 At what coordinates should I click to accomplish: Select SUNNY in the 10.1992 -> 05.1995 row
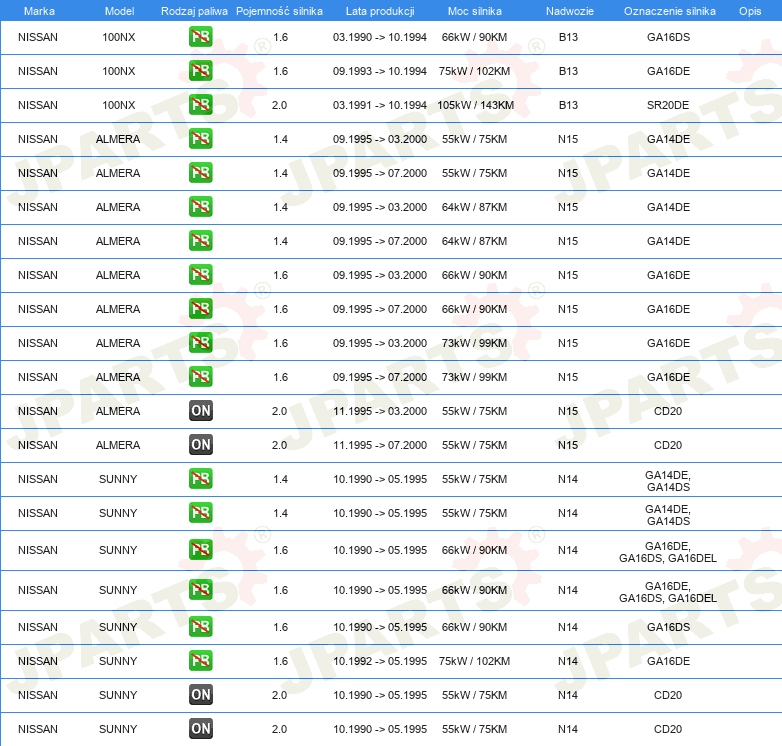[118, 661]
